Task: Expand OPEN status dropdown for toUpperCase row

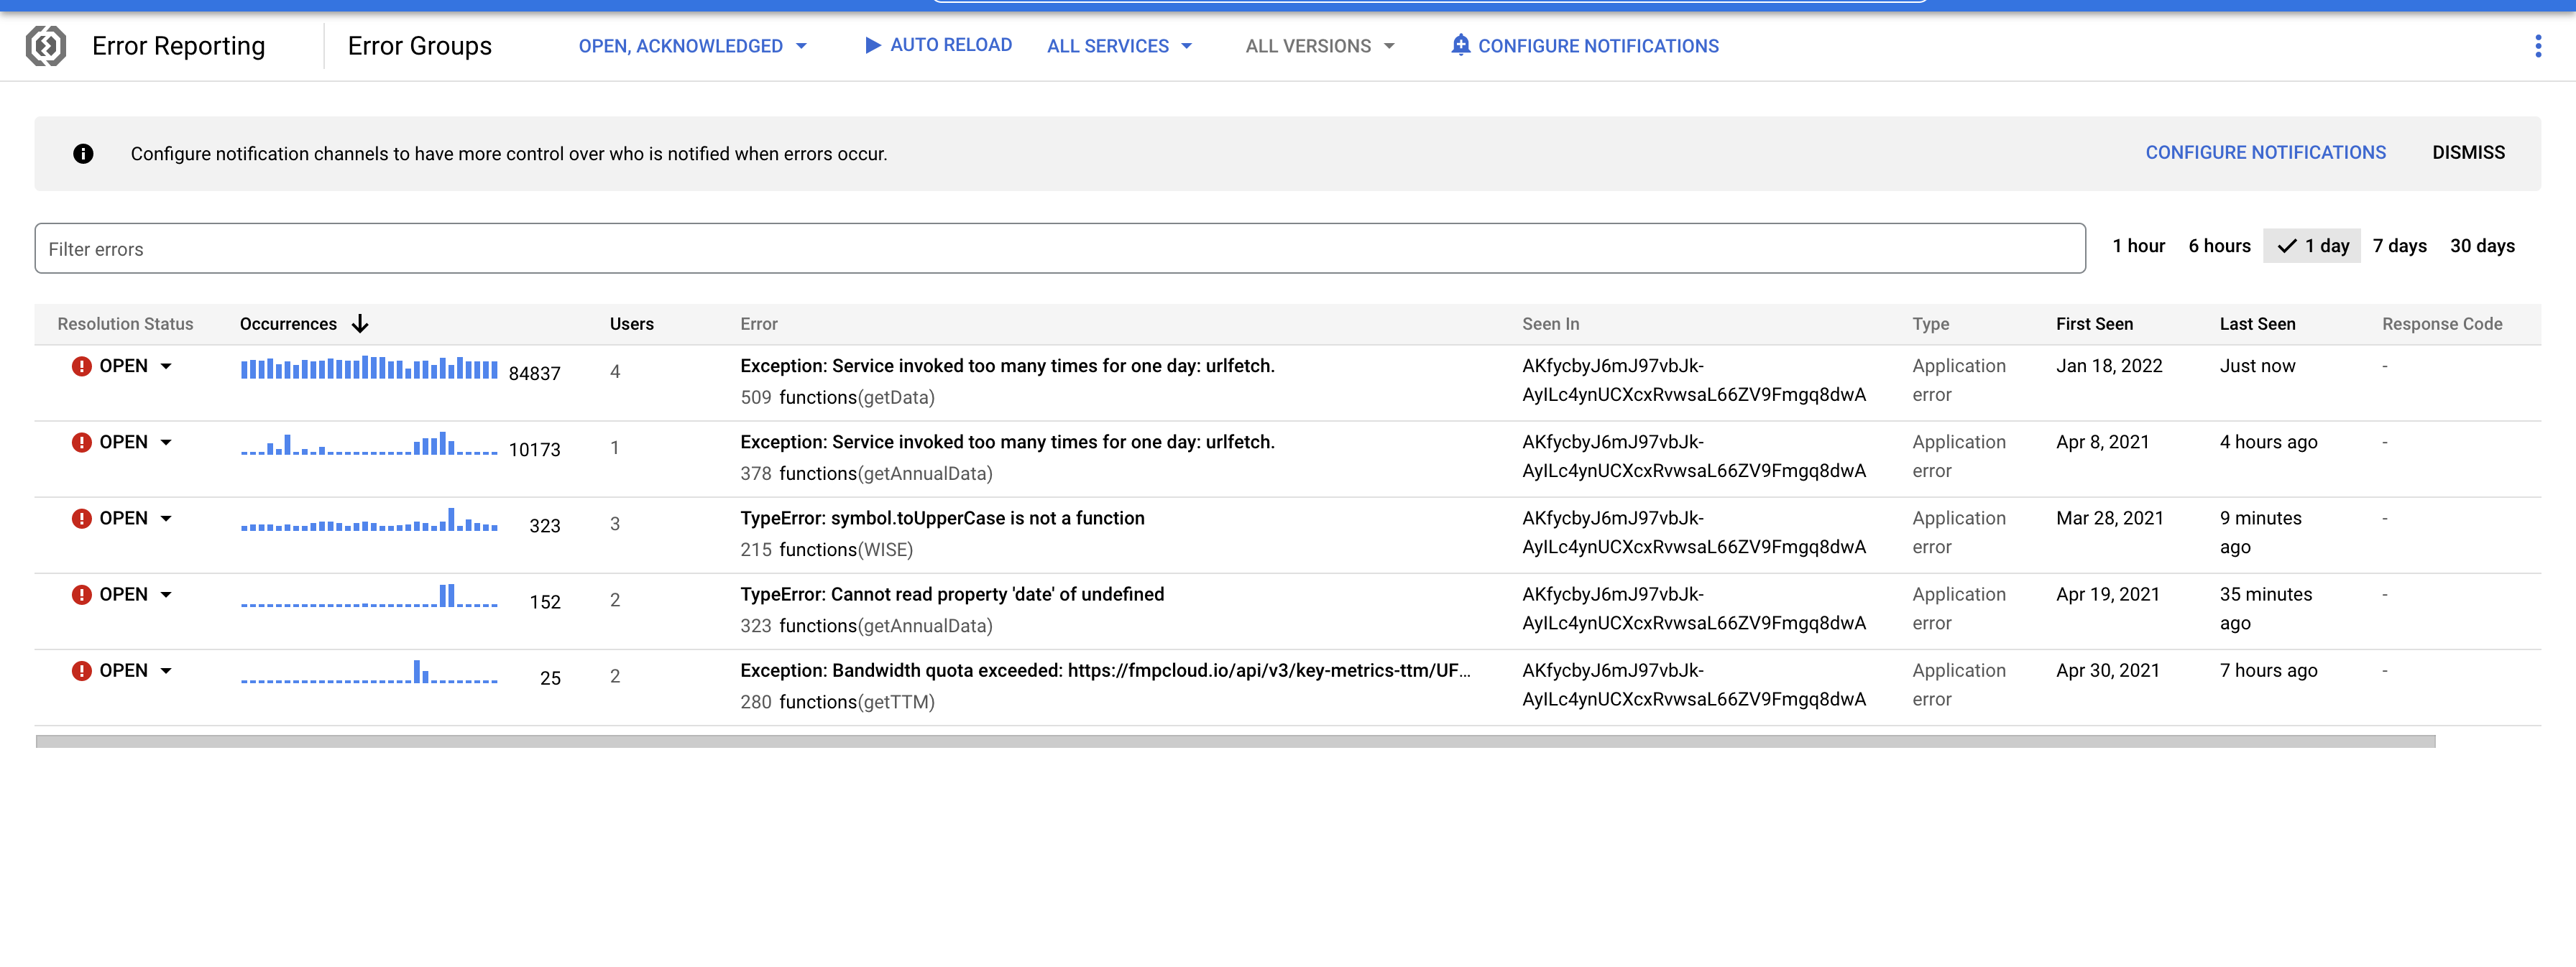Action: (x=166, y=518)
